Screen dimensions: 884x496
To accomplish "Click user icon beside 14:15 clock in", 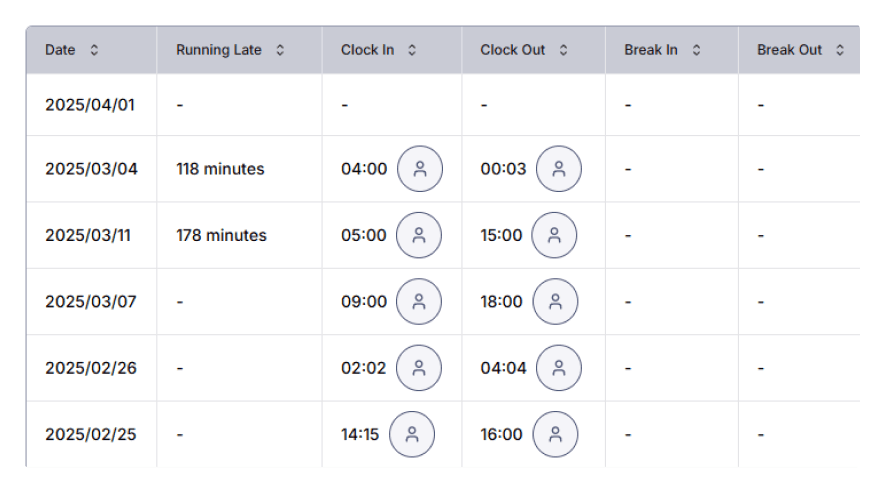I will click(412, 434).
